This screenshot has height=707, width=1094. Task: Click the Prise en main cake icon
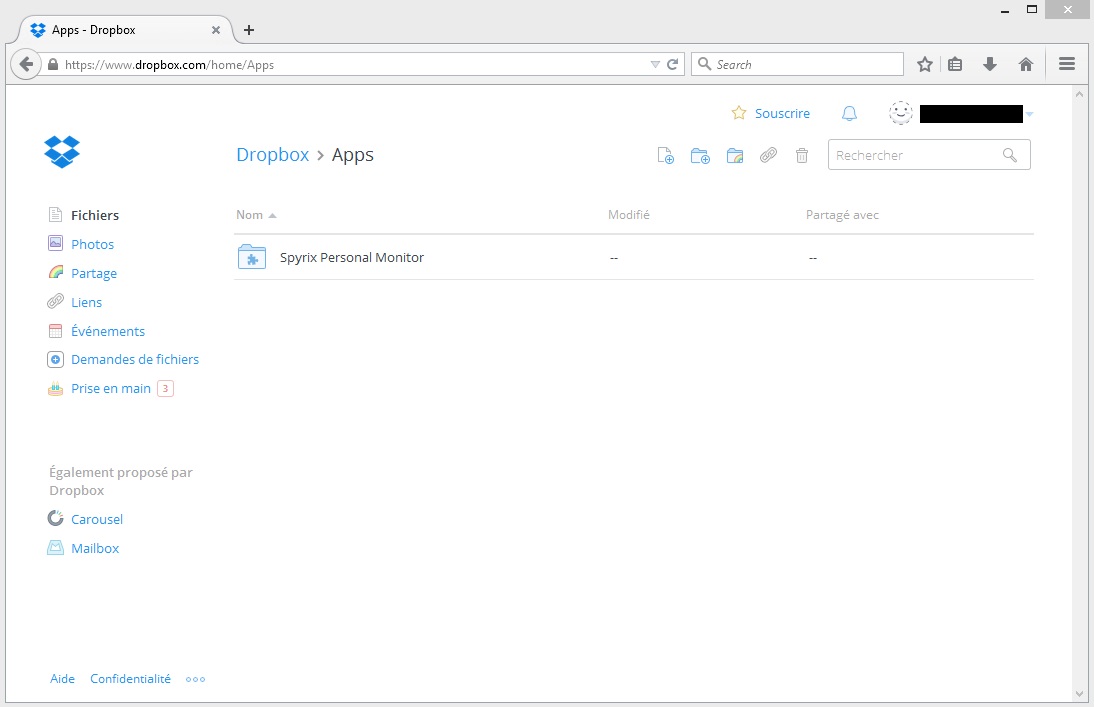point(55,389)
